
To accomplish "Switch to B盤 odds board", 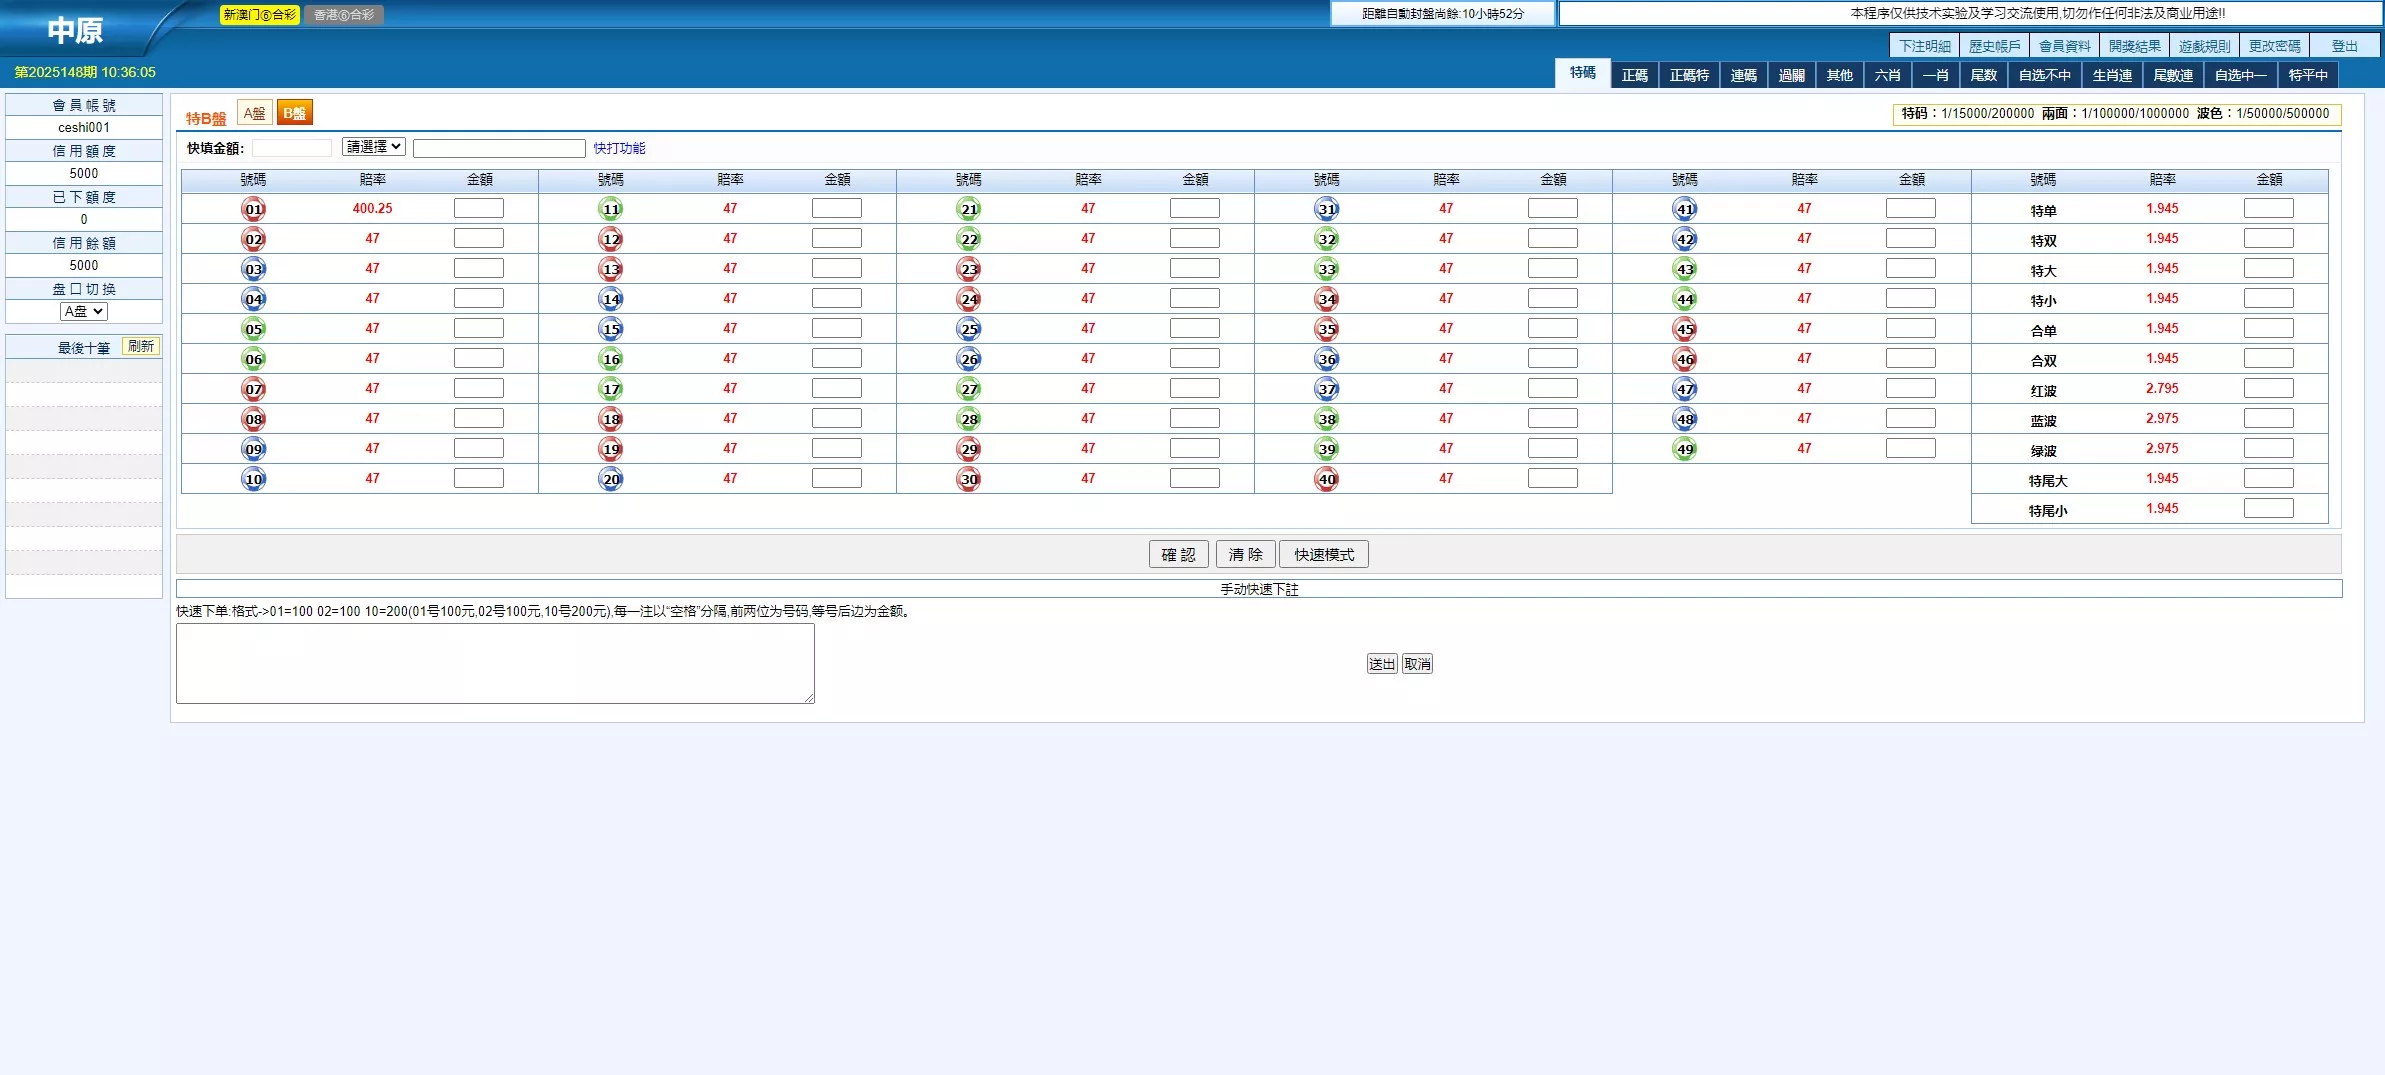I will 295,113.
